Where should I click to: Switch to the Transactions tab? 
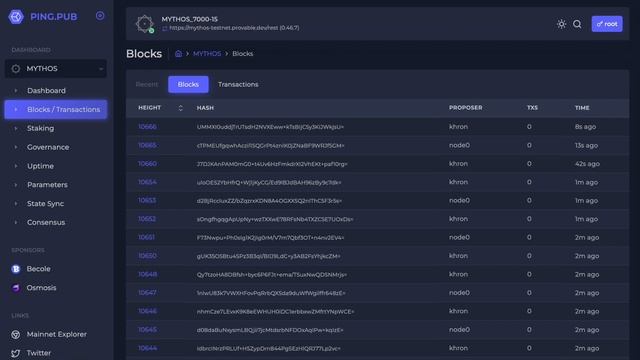(x=238, y=84)
